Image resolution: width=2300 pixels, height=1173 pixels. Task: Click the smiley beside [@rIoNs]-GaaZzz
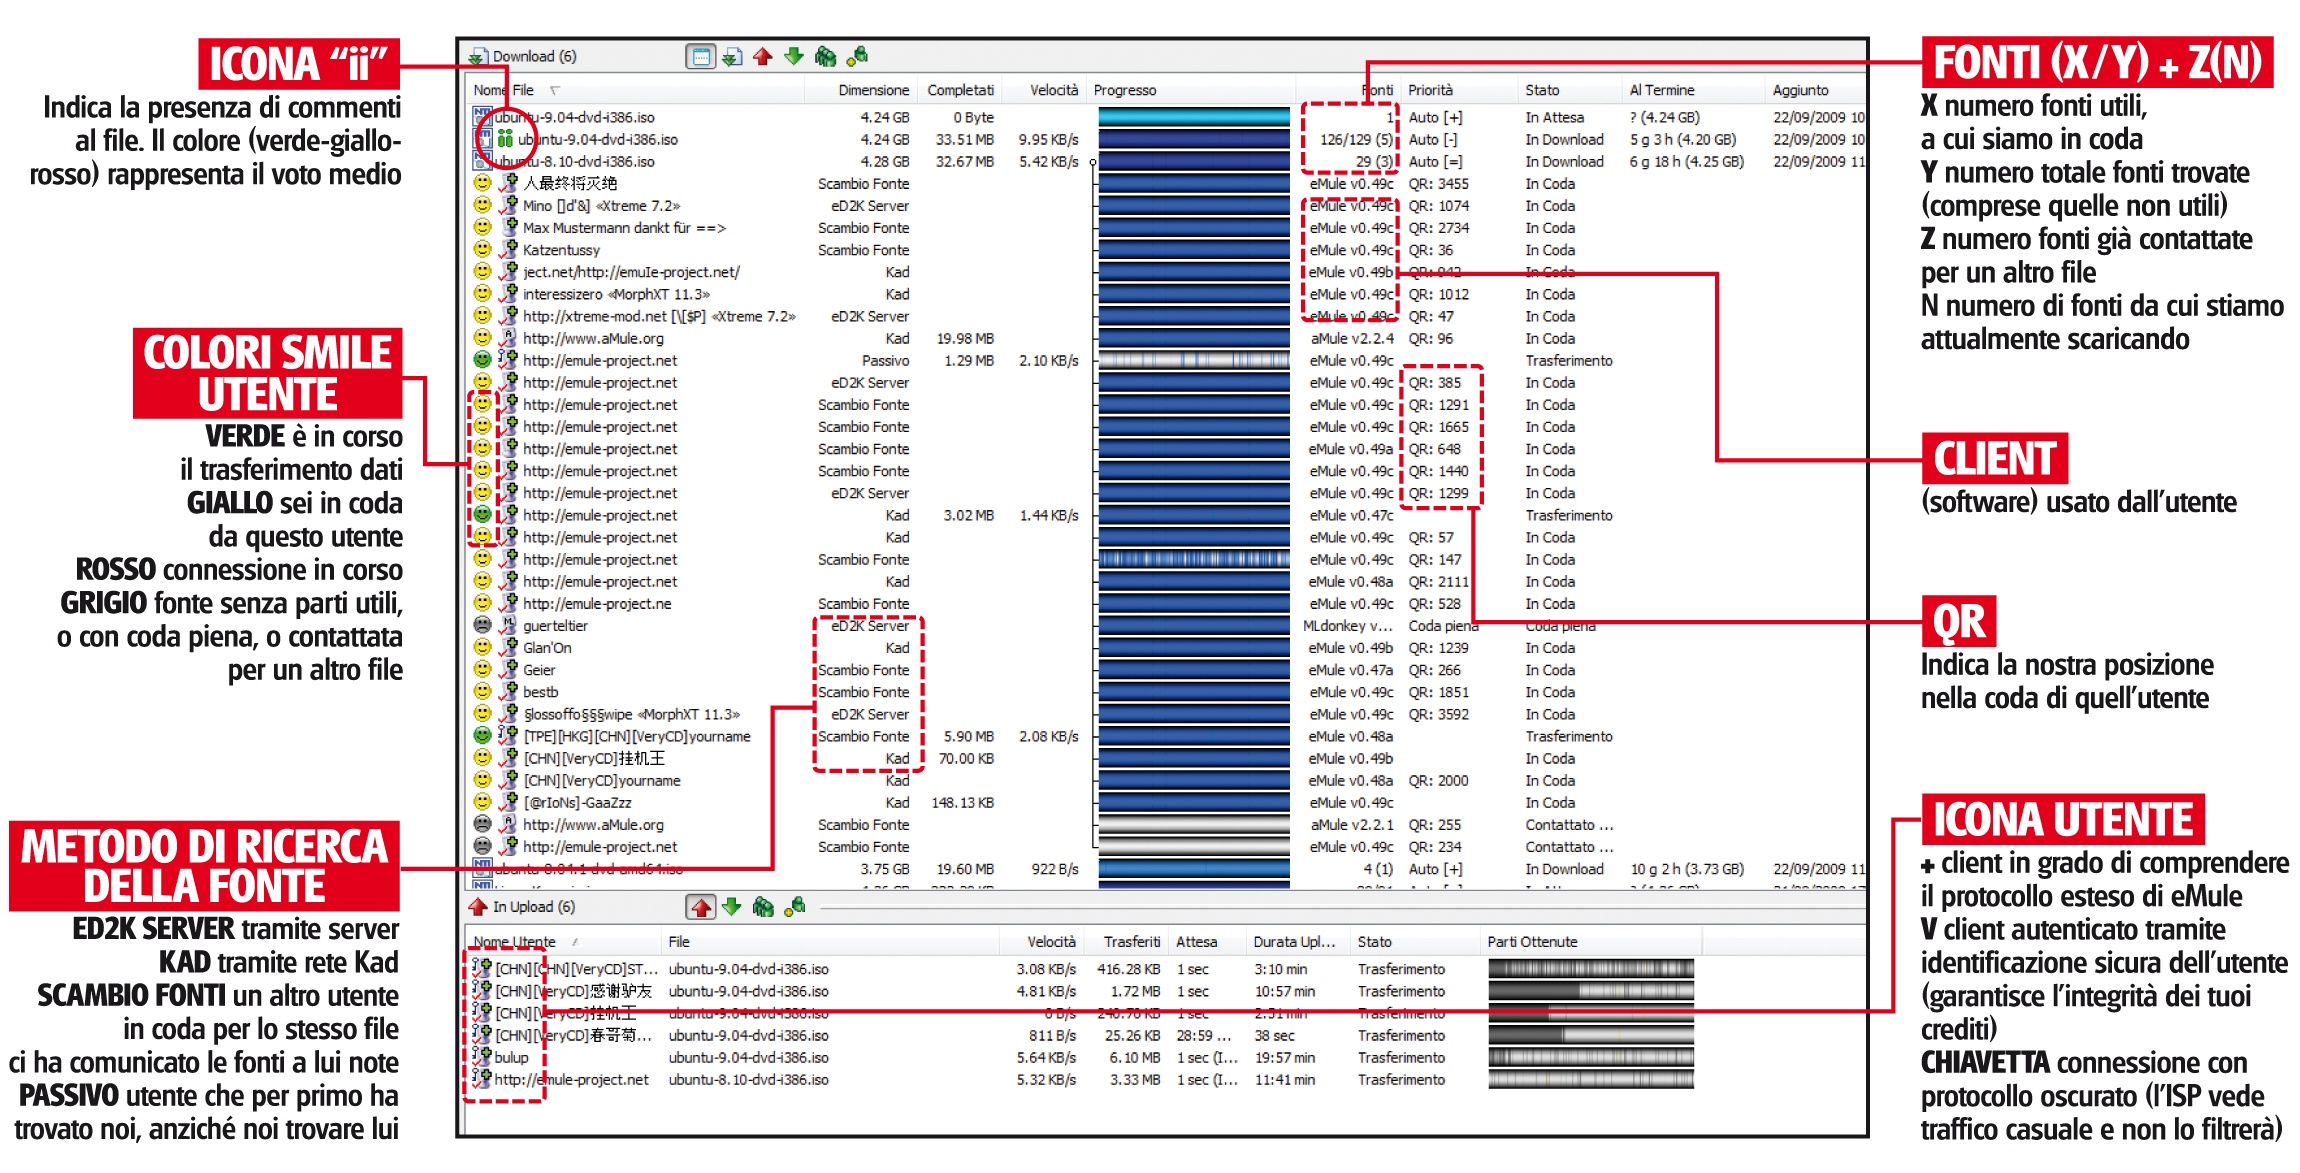click(x=482, y=801)
